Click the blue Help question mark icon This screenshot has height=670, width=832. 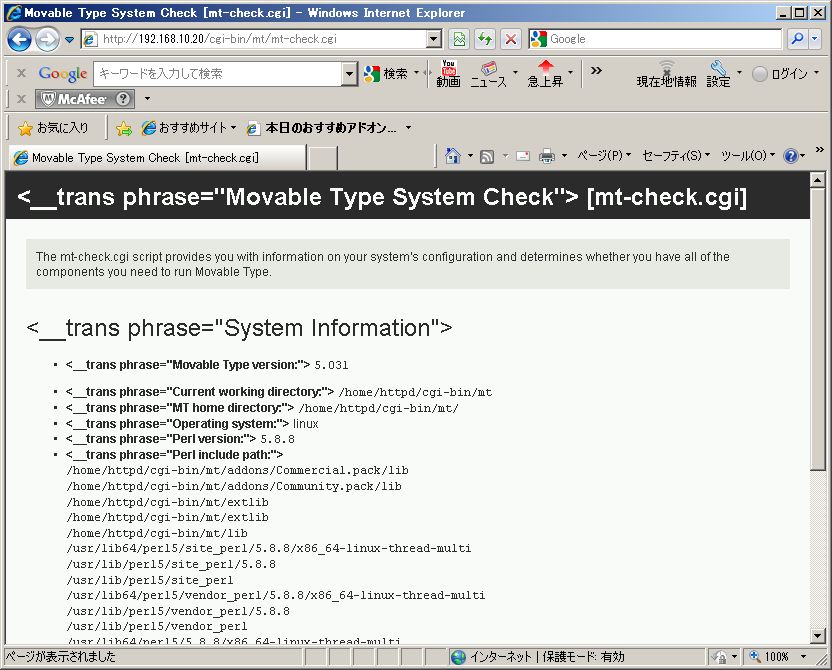[x=791, y=156]
